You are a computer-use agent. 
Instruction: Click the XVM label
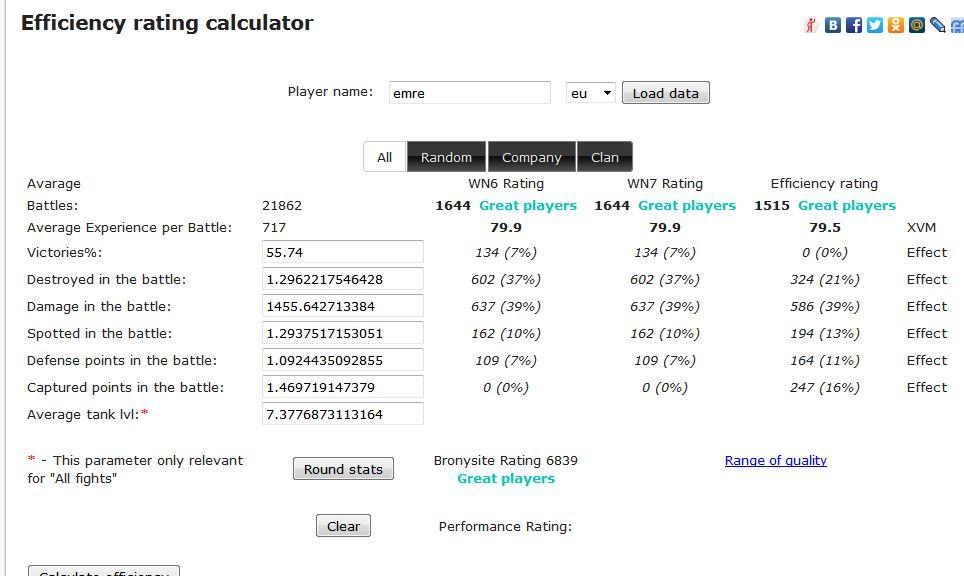click(x=922, y=227)
